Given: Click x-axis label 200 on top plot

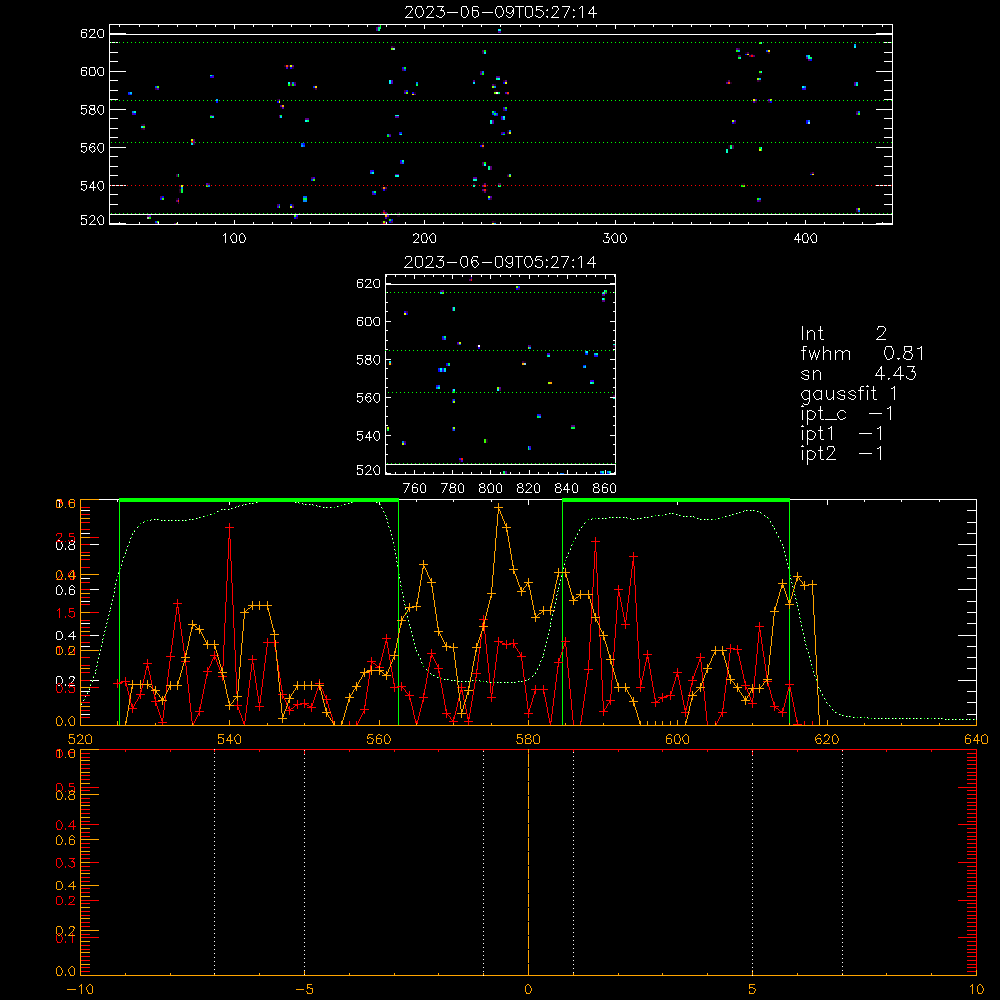Looking at the screenshot, I should (x=424, y=239).
